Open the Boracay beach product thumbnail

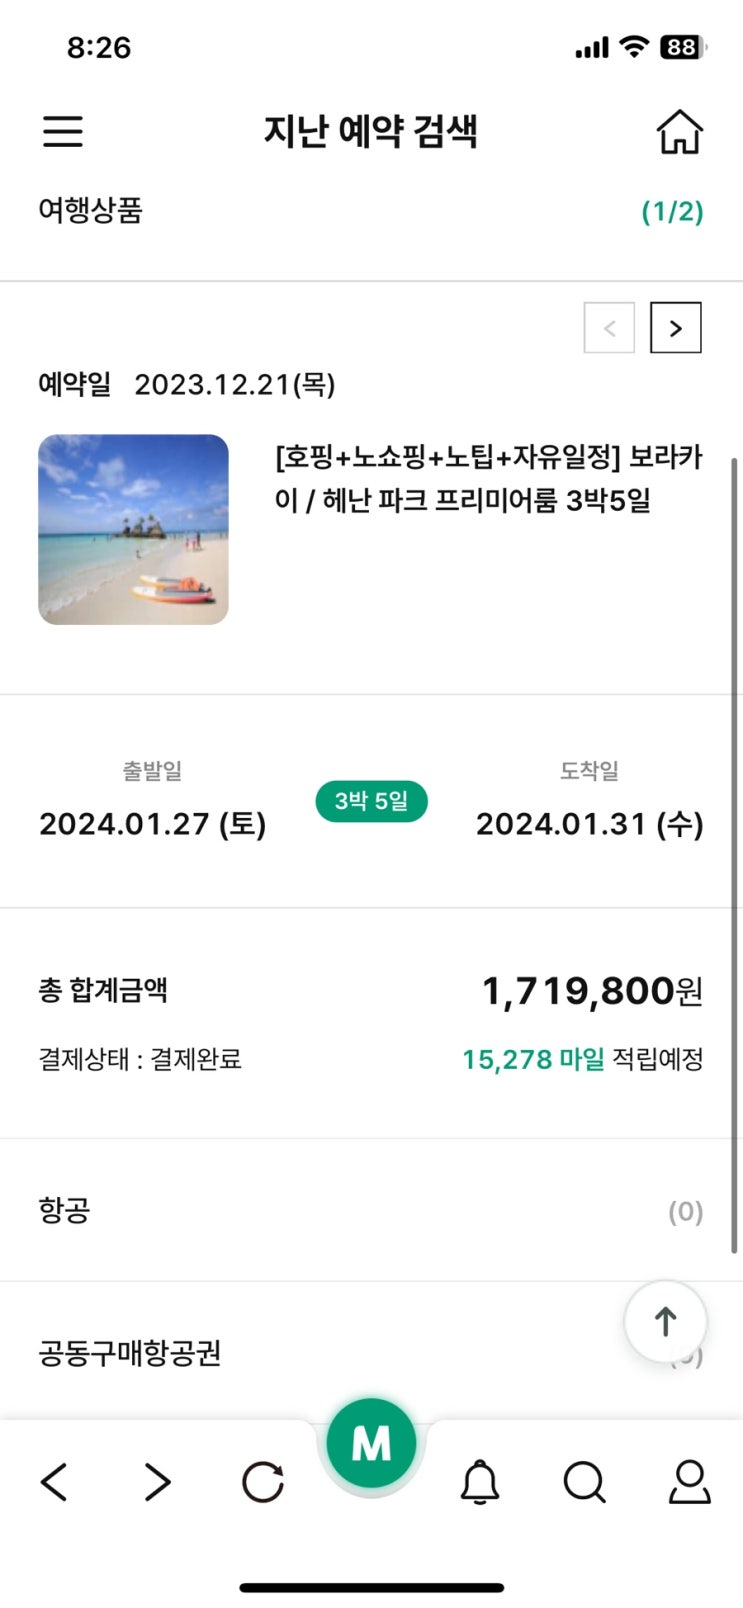pos(133,529)
